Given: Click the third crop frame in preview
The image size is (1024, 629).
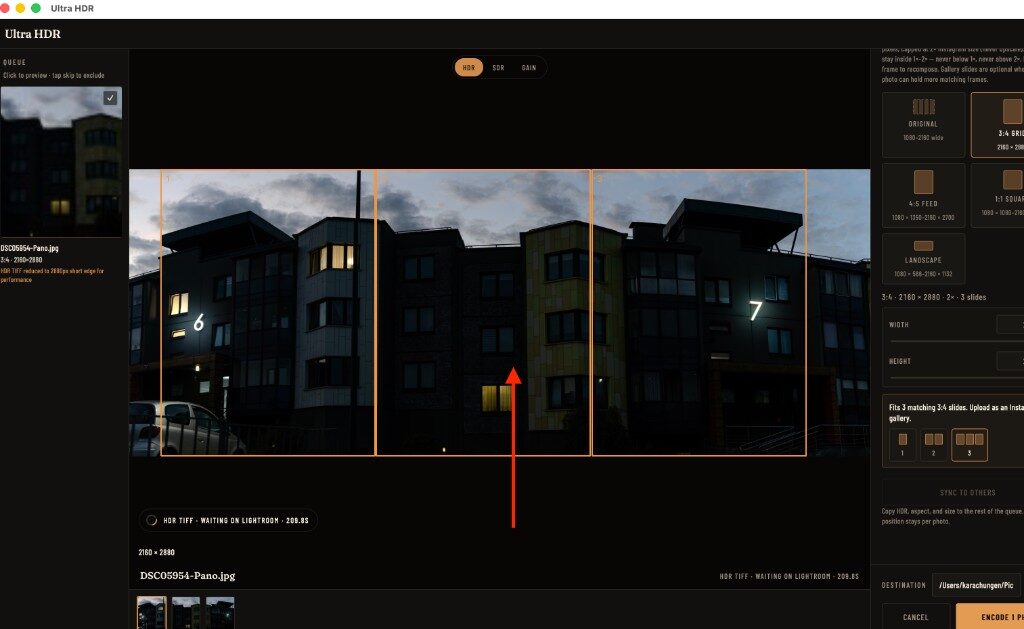Looking at the screenshot, I should 699,312.
